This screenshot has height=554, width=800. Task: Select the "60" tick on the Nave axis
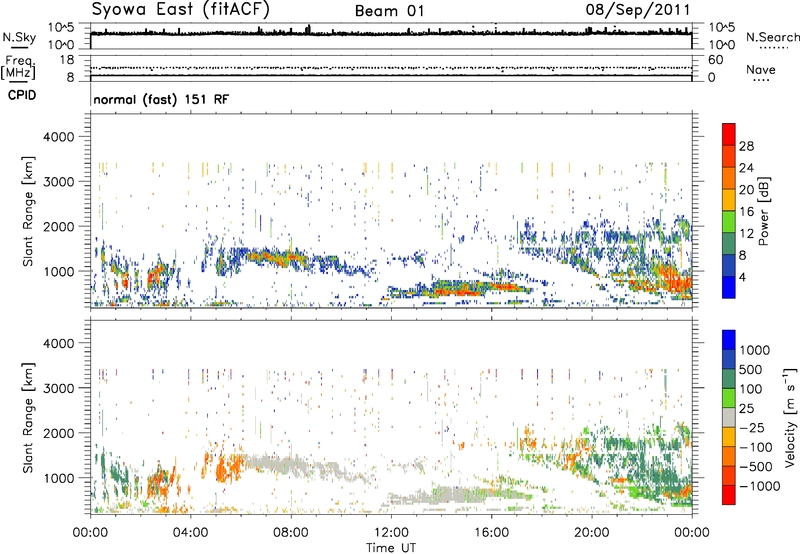716,60
